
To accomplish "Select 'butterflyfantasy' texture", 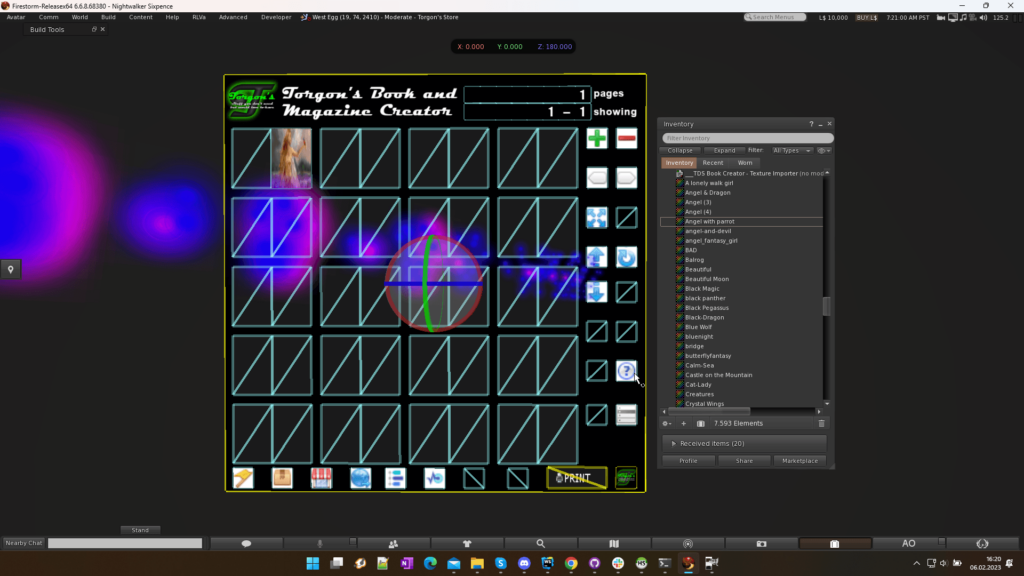I will tap(708, 356).
